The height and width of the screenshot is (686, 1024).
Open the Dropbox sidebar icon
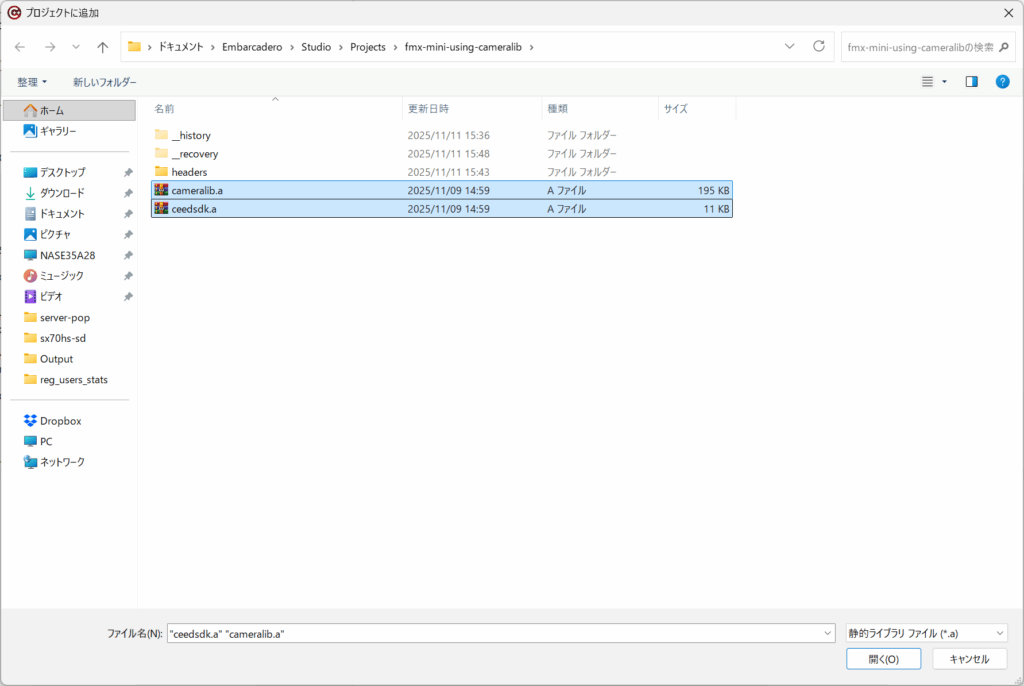[30, 421]
